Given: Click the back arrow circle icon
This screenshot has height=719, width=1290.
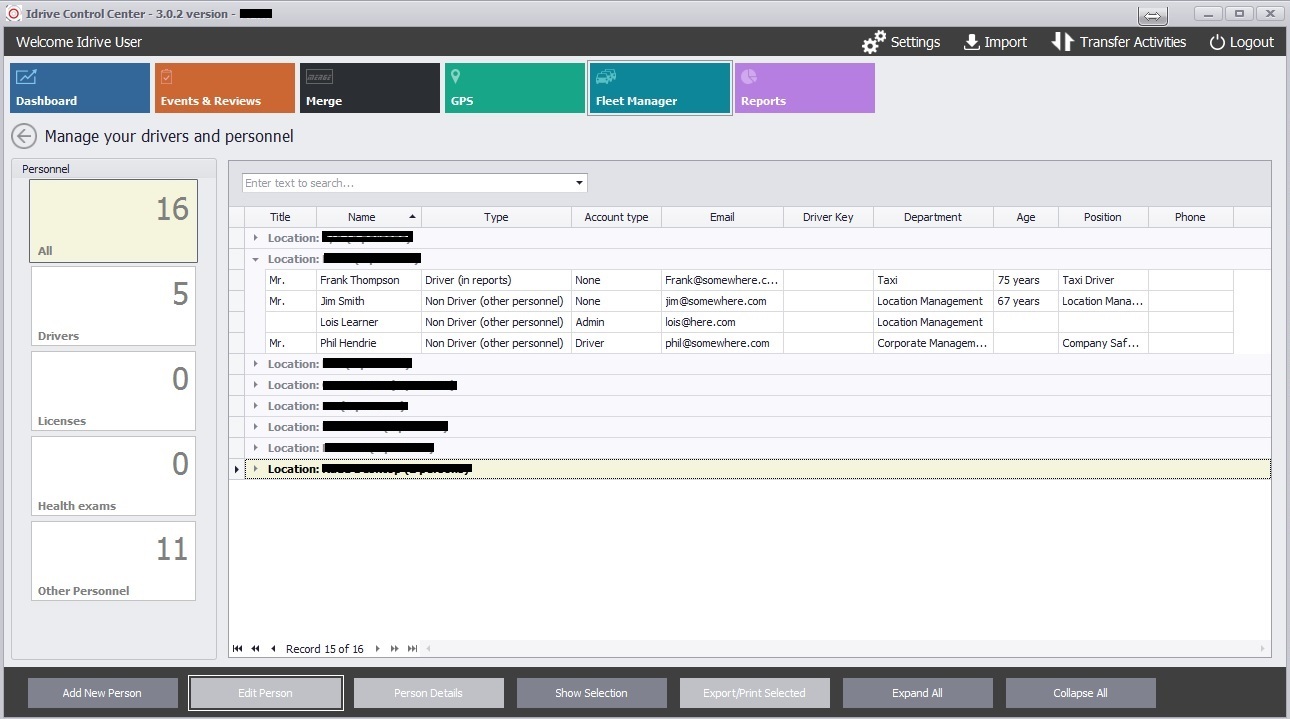Looking at the screenshot, I should tap(24, 136).
